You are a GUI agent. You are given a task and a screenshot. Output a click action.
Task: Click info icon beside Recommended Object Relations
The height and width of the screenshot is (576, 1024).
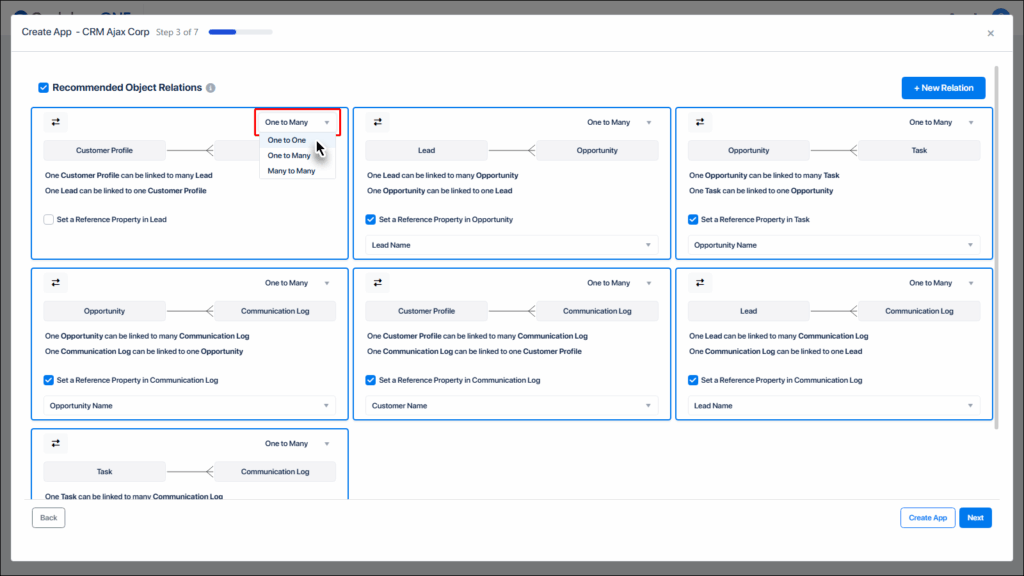[210, 88]
